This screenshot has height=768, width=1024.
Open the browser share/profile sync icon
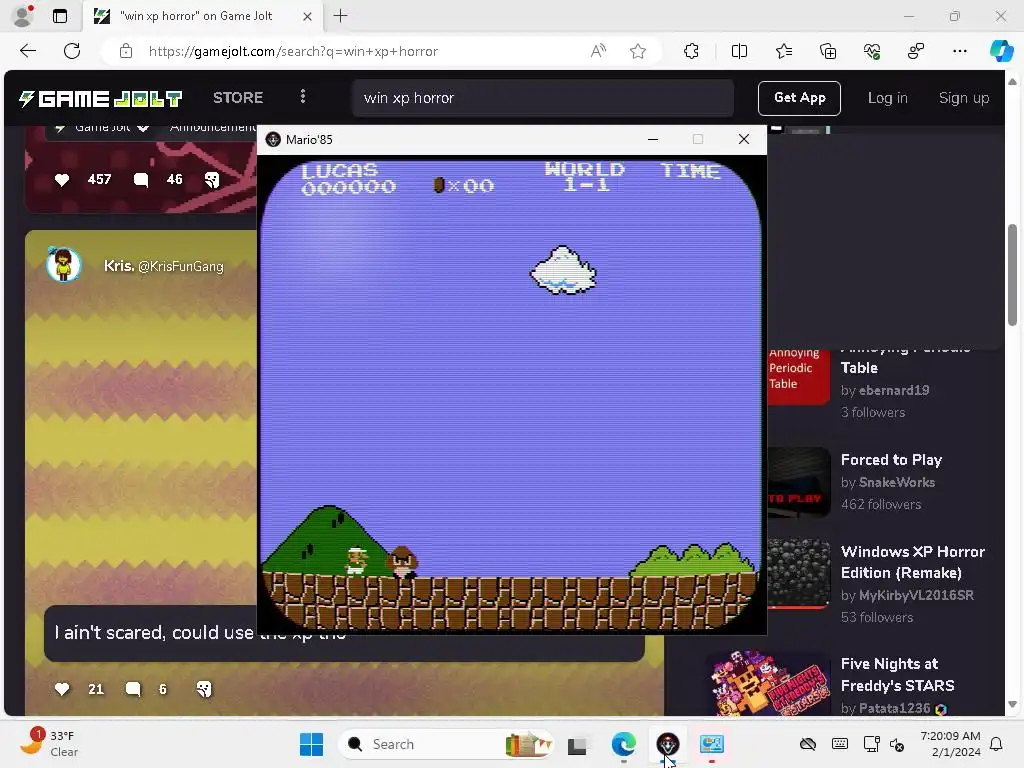(x=916, y=51)
